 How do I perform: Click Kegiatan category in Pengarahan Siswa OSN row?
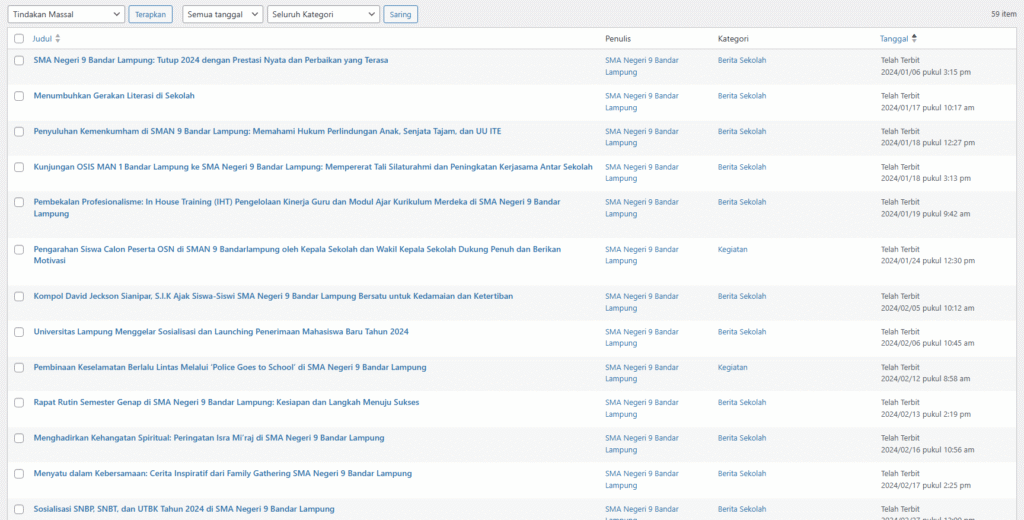click(x=733, y=249)
